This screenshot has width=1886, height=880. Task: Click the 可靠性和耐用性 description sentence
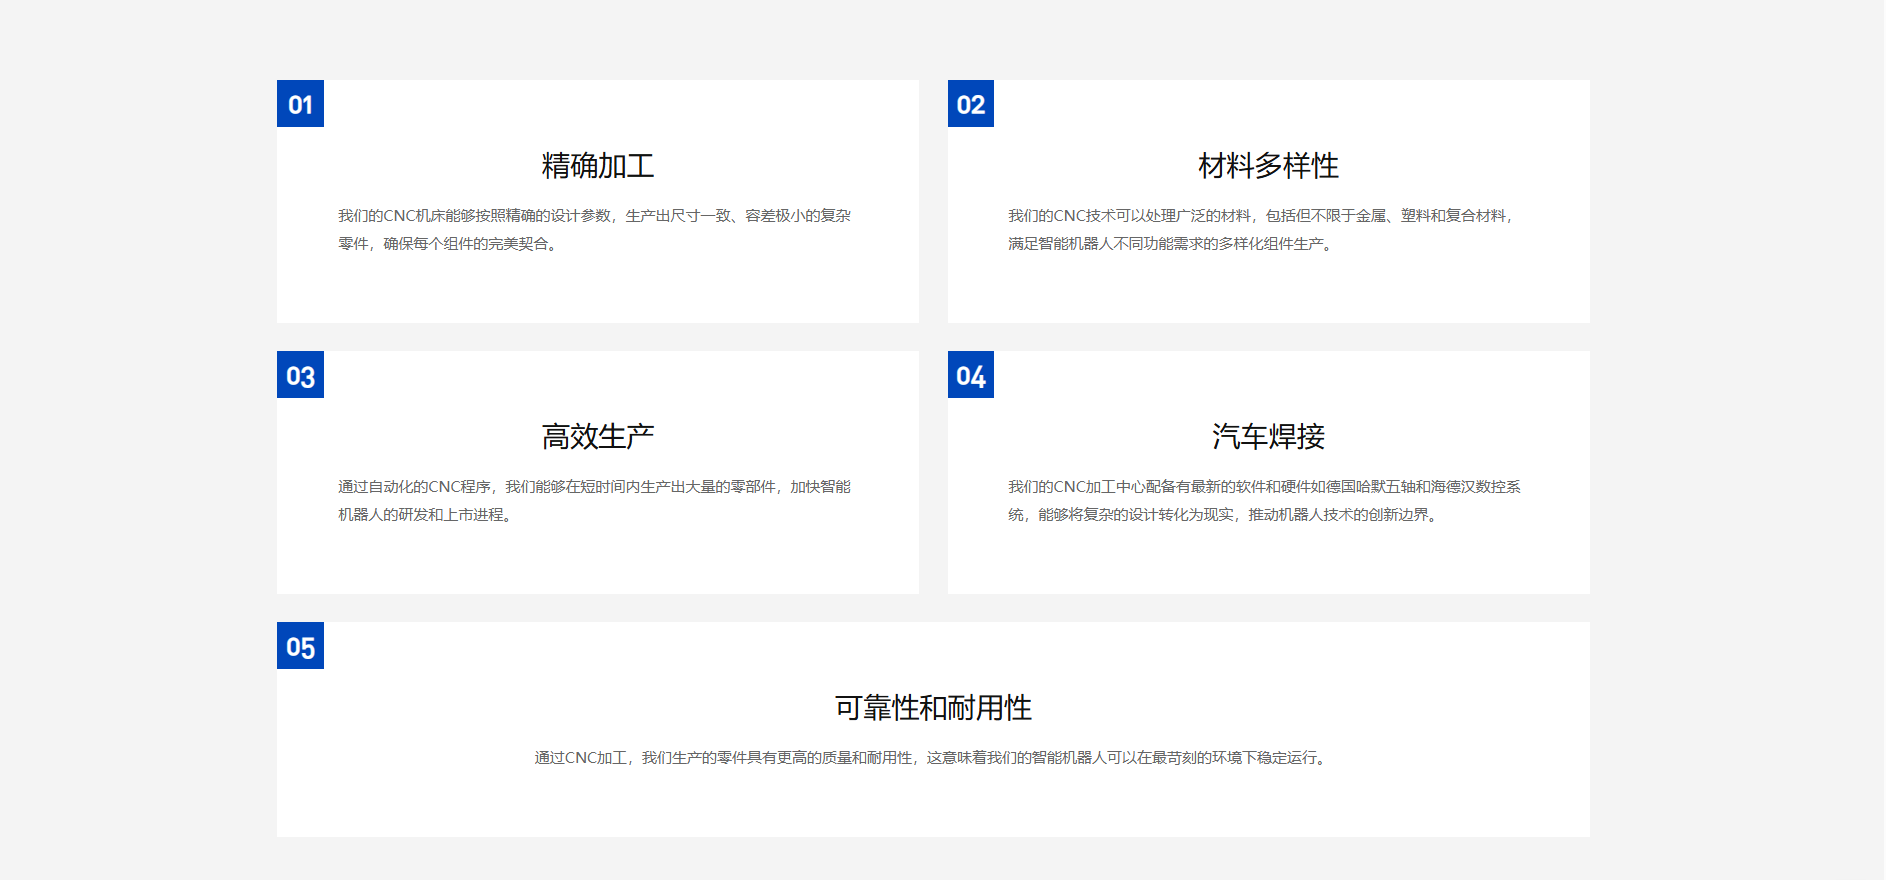point(933,758)
